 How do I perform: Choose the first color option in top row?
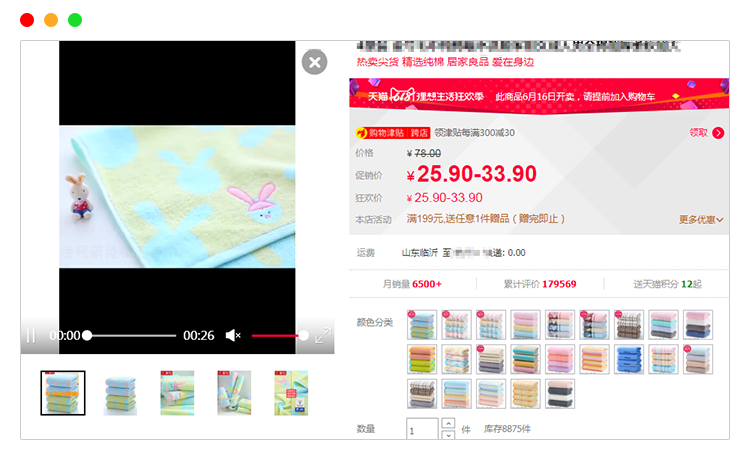(423, 324)
